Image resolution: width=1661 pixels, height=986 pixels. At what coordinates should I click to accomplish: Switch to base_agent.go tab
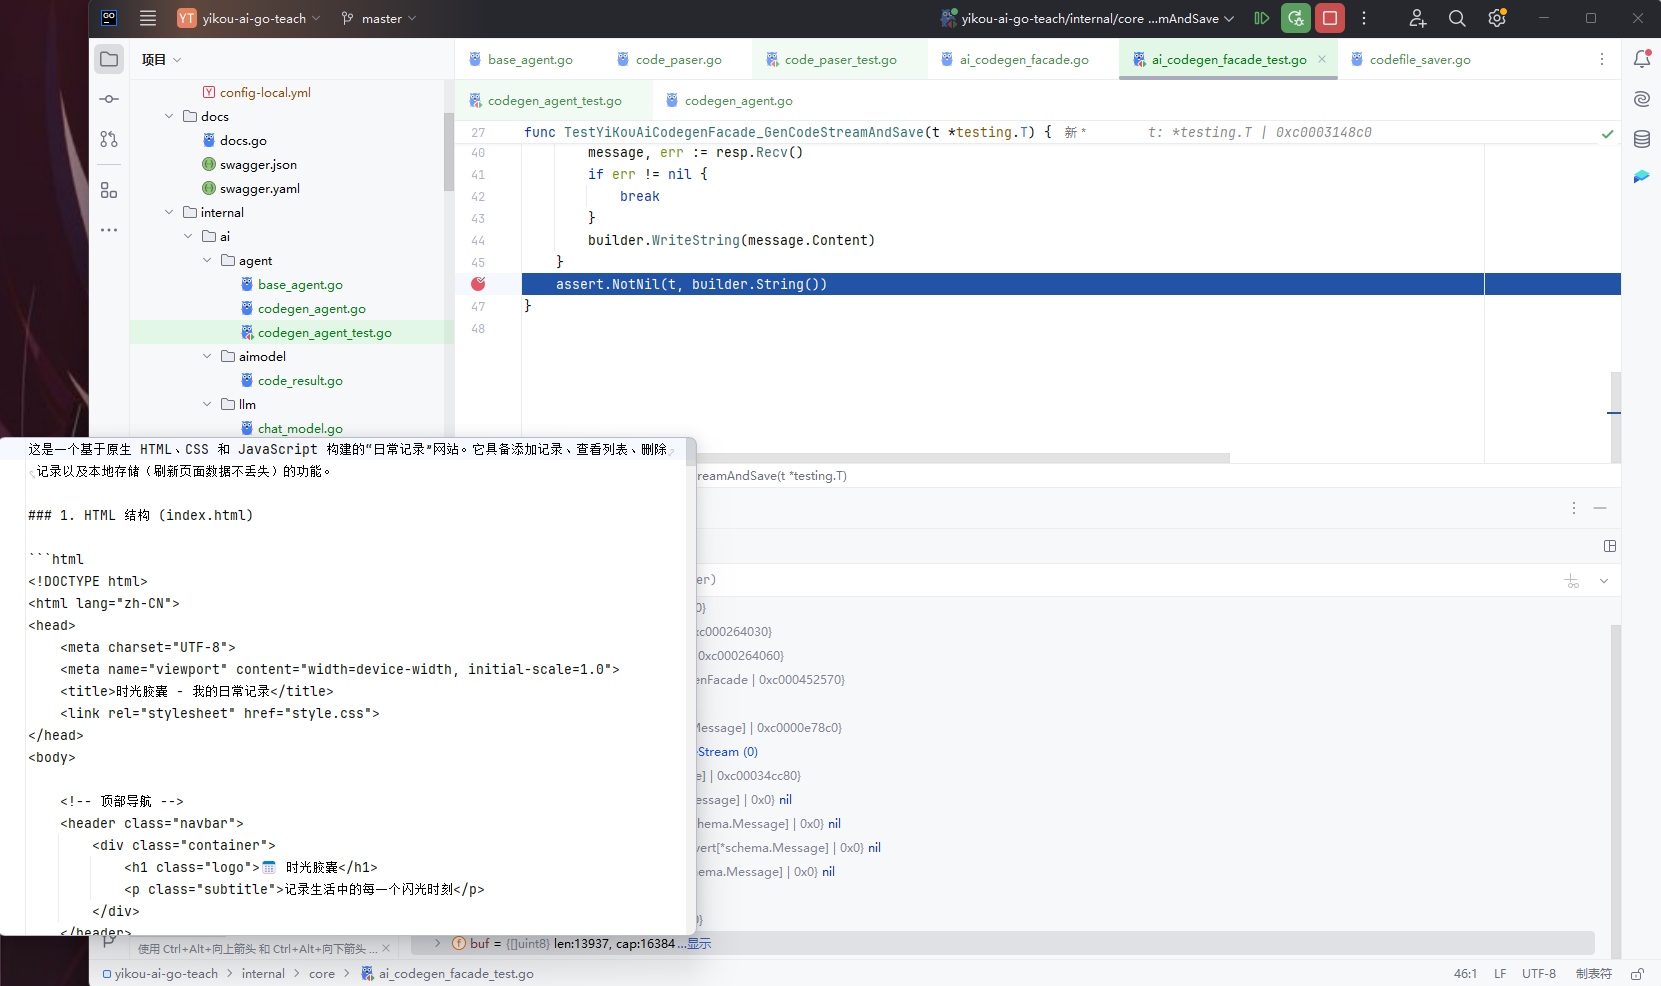(x=521, y=60)
